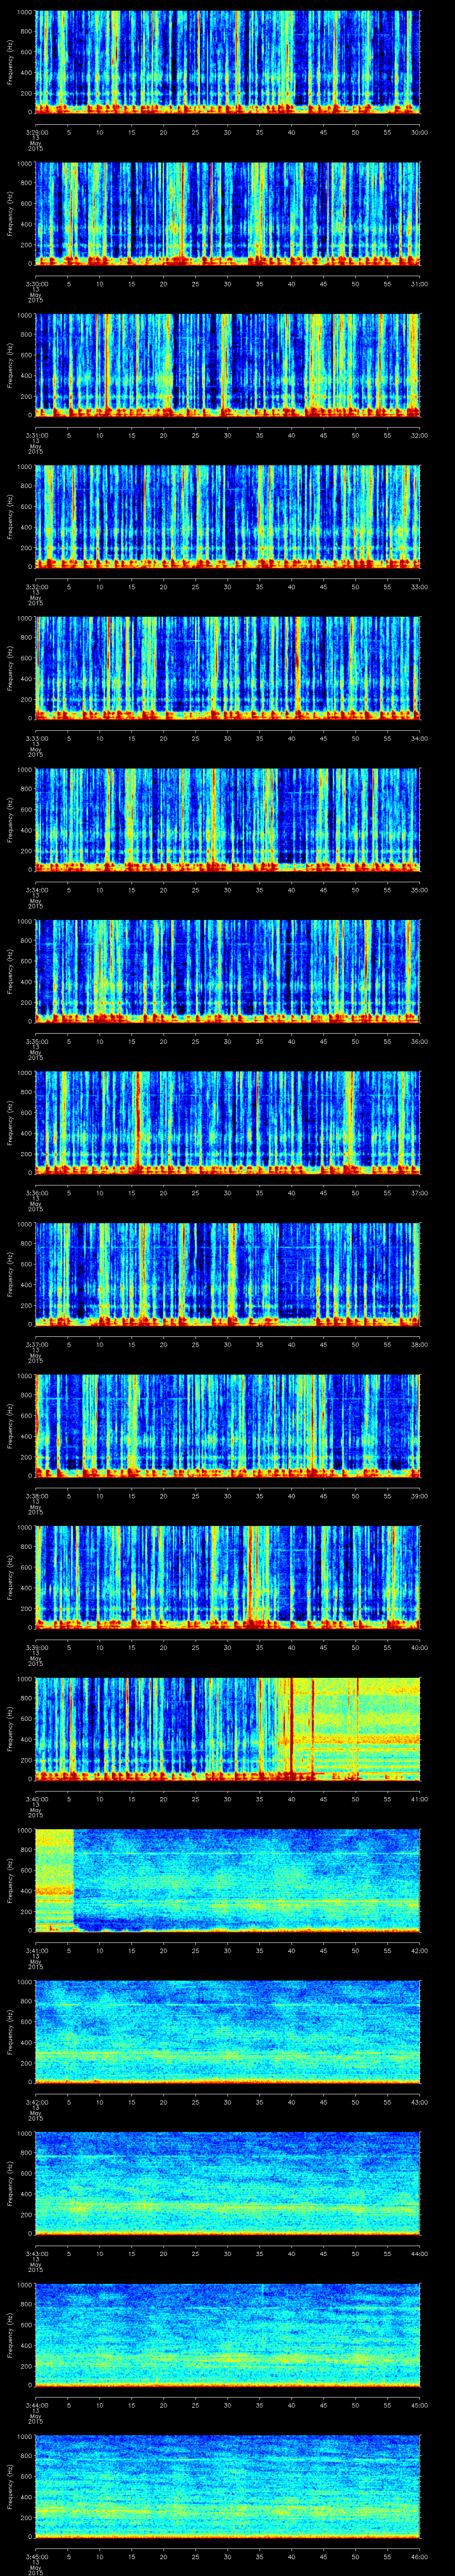
Task: Click Frequency (Hz) label of the bottom spectrogram
Action: coord(10,2485)
